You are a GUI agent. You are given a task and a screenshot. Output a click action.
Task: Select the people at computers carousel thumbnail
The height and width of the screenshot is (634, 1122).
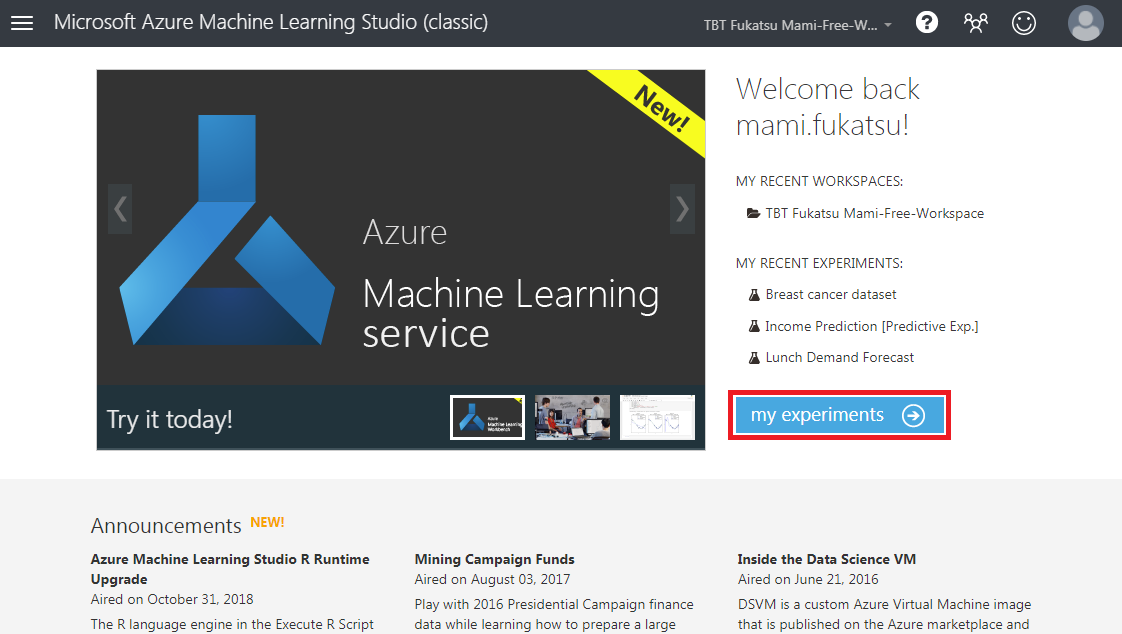pyautogui.click(x=572, y=417)
